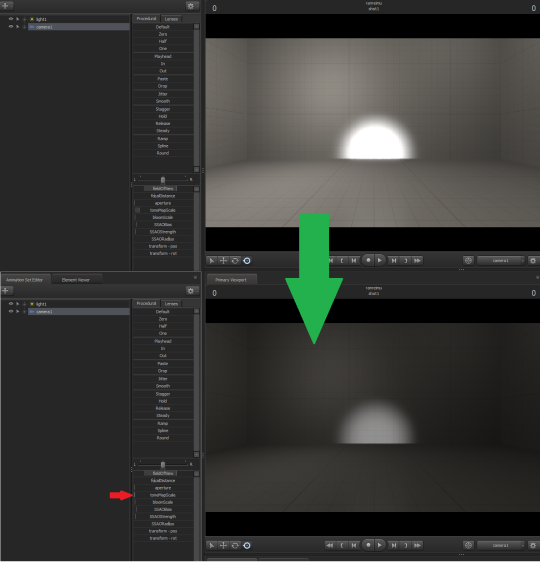Pick the rotate manipulator under the dark viewport
The image size is (540, 562).
point(235,545)
